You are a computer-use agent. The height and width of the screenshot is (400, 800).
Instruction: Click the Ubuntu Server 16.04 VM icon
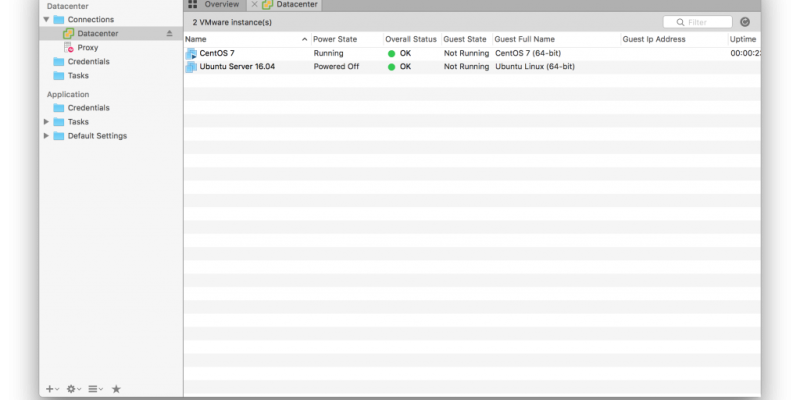tap(191, 67)
